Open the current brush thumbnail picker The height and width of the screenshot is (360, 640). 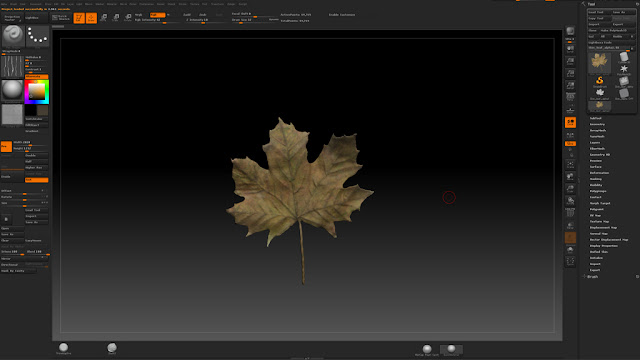[x=13, y=36]
